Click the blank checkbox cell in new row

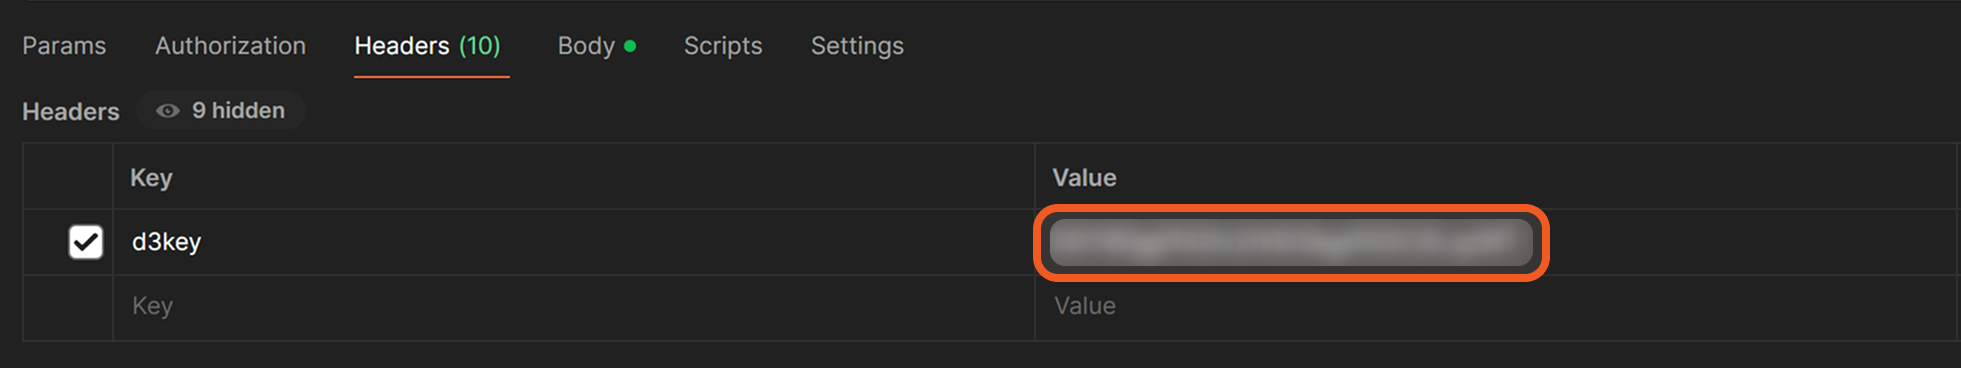point(68,307)
